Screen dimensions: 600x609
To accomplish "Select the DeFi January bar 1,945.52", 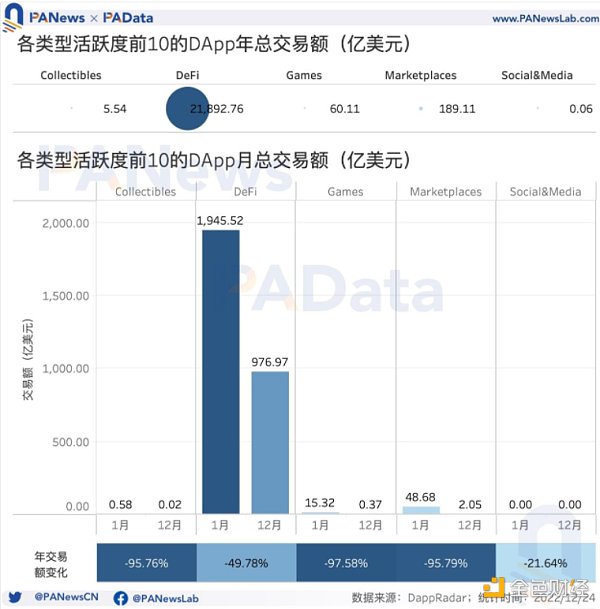I will click(x=221, y=372).
